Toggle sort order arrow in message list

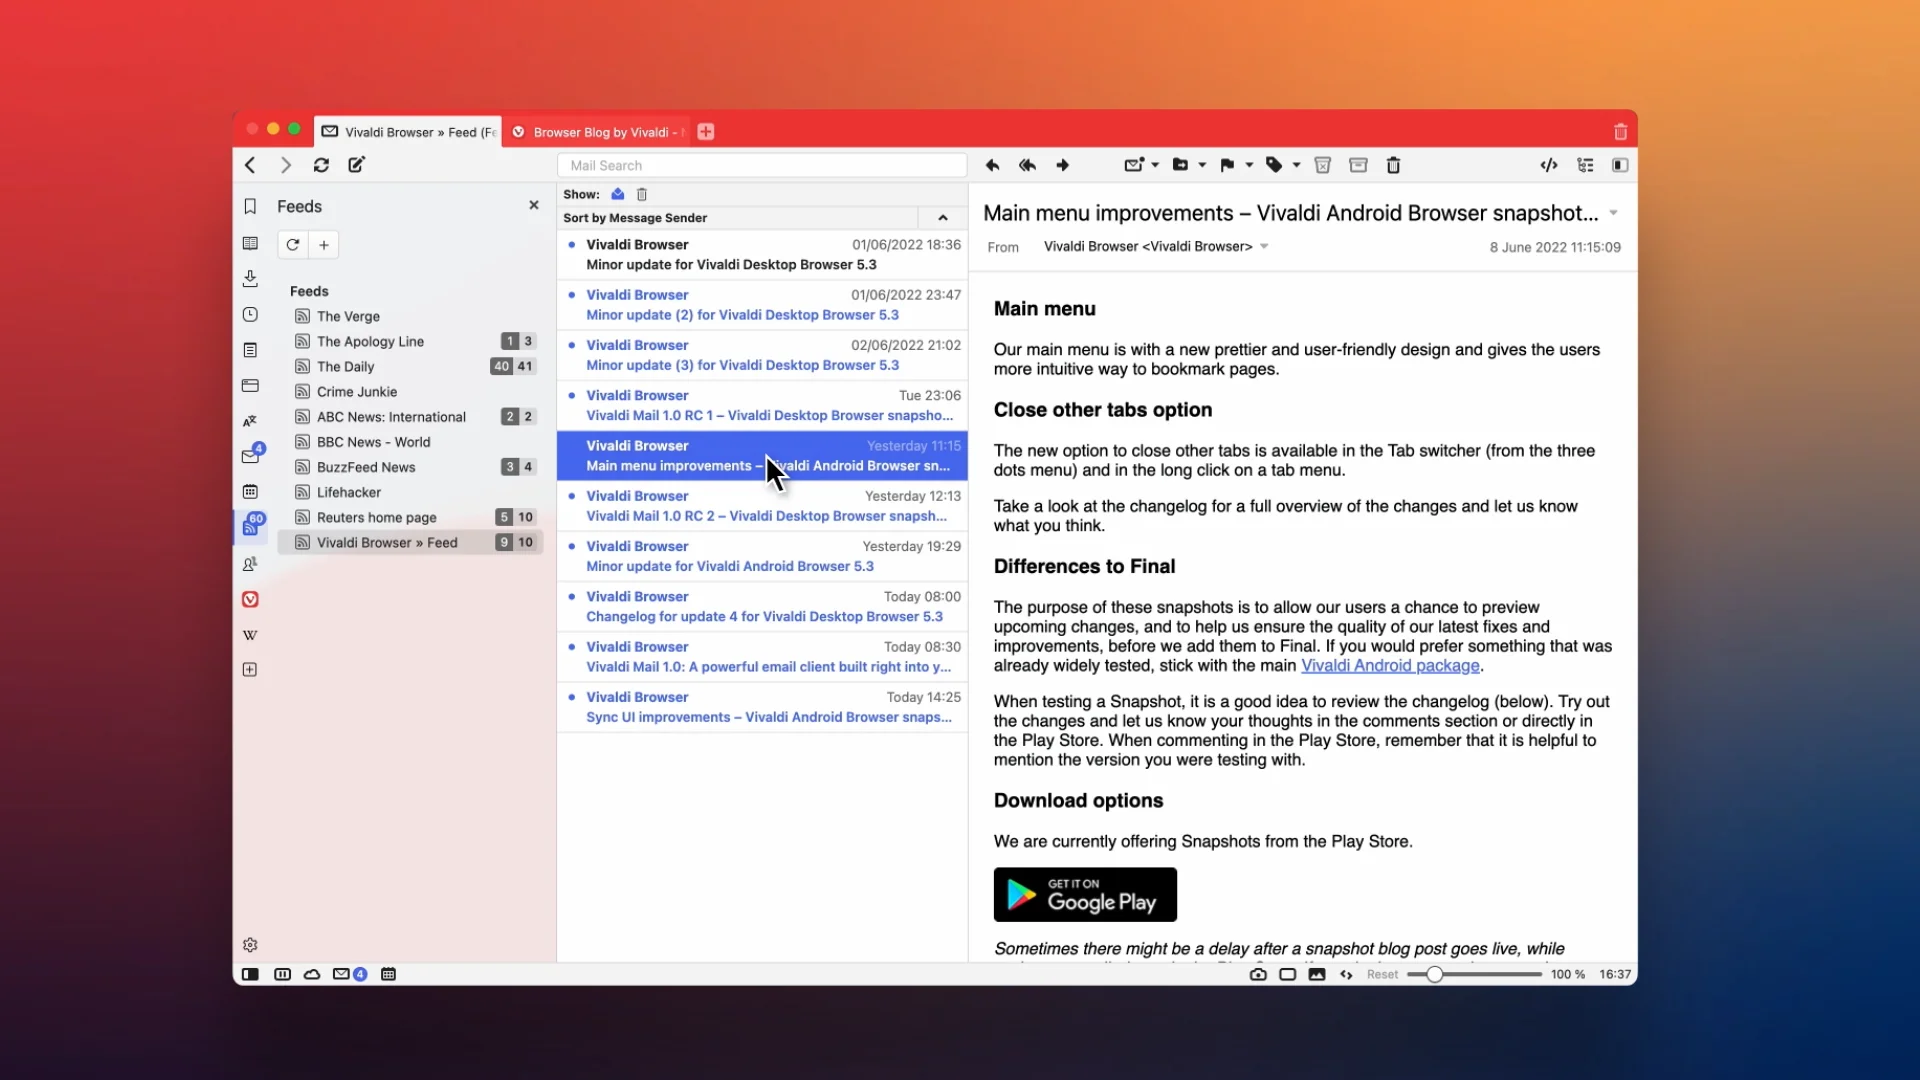pyautogui.click(x=942, y=218)
